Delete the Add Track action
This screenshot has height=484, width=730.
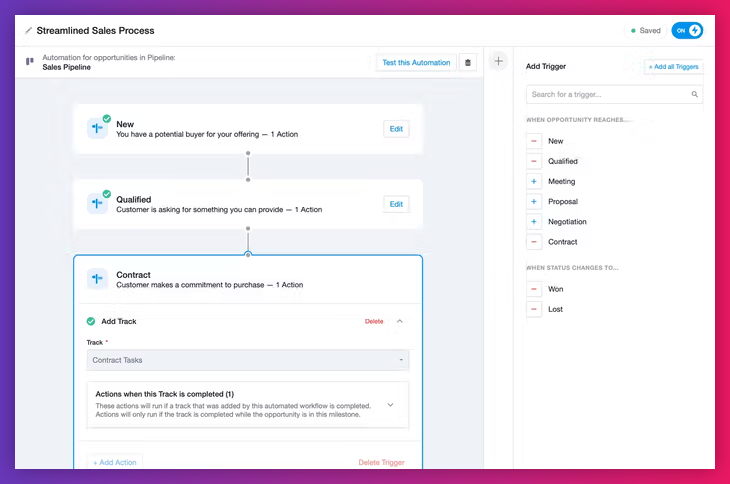tap(374, 321)
